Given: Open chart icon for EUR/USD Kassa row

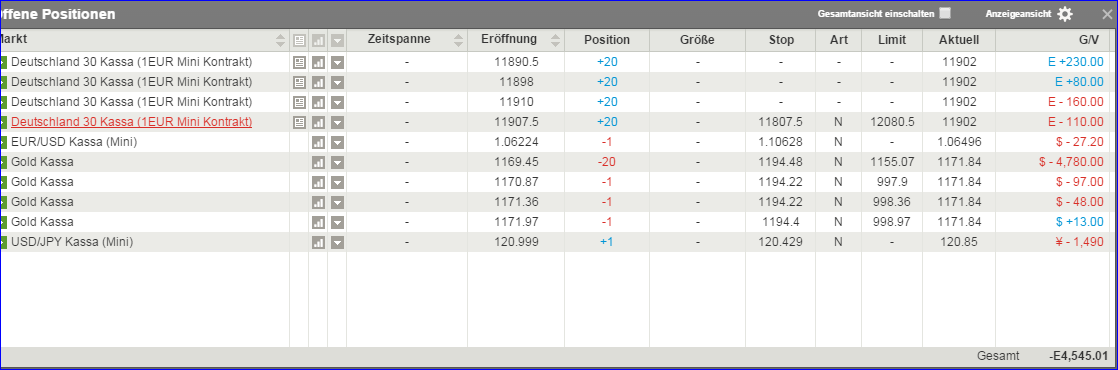Looking at the screenshot, I should tap(318, 143).
